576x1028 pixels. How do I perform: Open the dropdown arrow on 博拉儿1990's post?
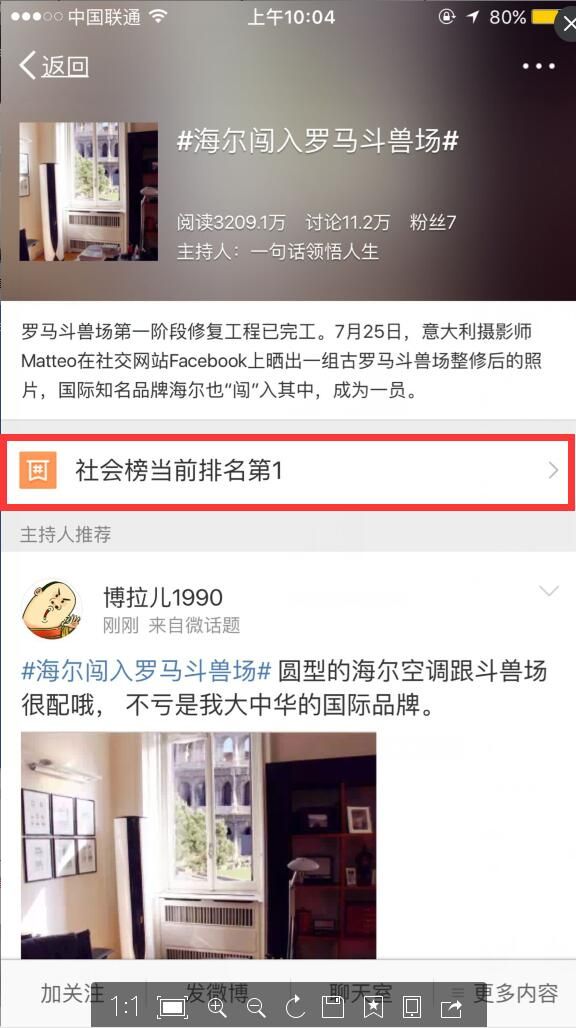point(548,591)
